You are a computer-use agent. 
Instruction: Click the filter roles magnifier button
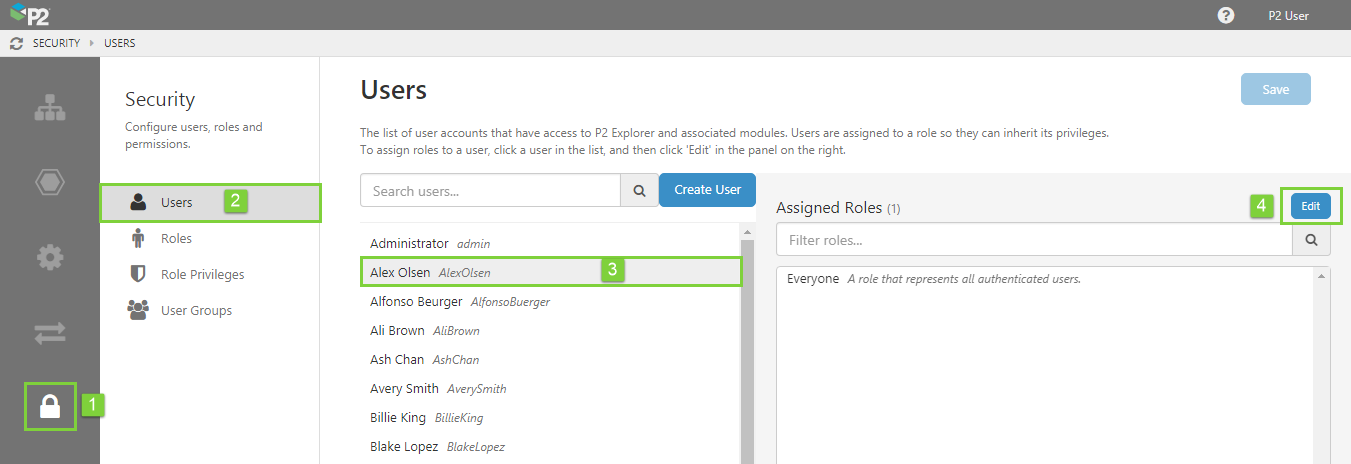click(1311, 240)
